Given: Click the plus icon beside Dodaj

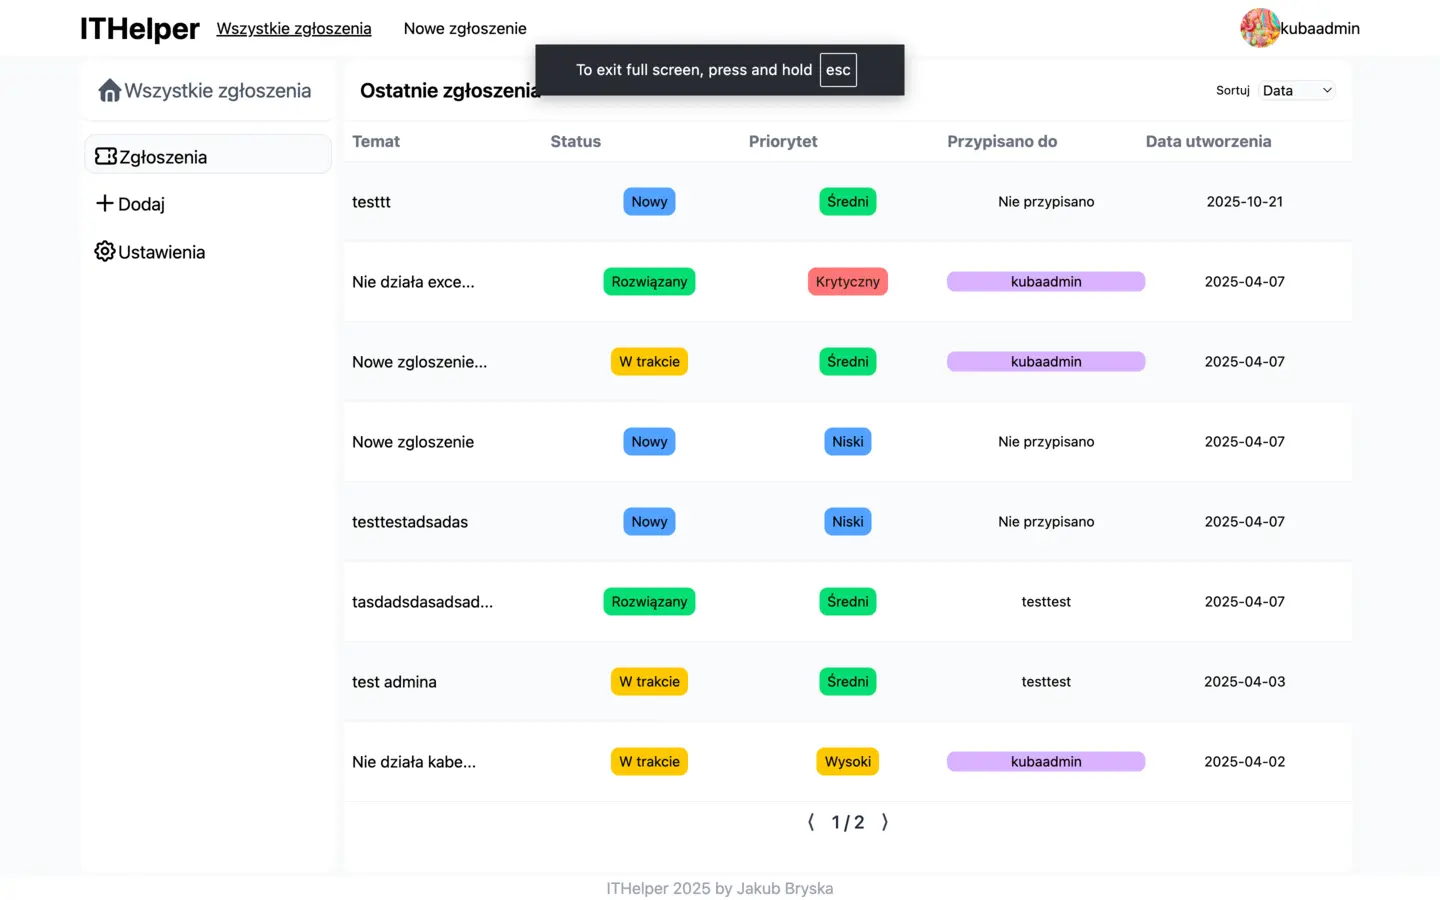Looking at the screenshot, I should pyautogui.click(x=104, y=204).
